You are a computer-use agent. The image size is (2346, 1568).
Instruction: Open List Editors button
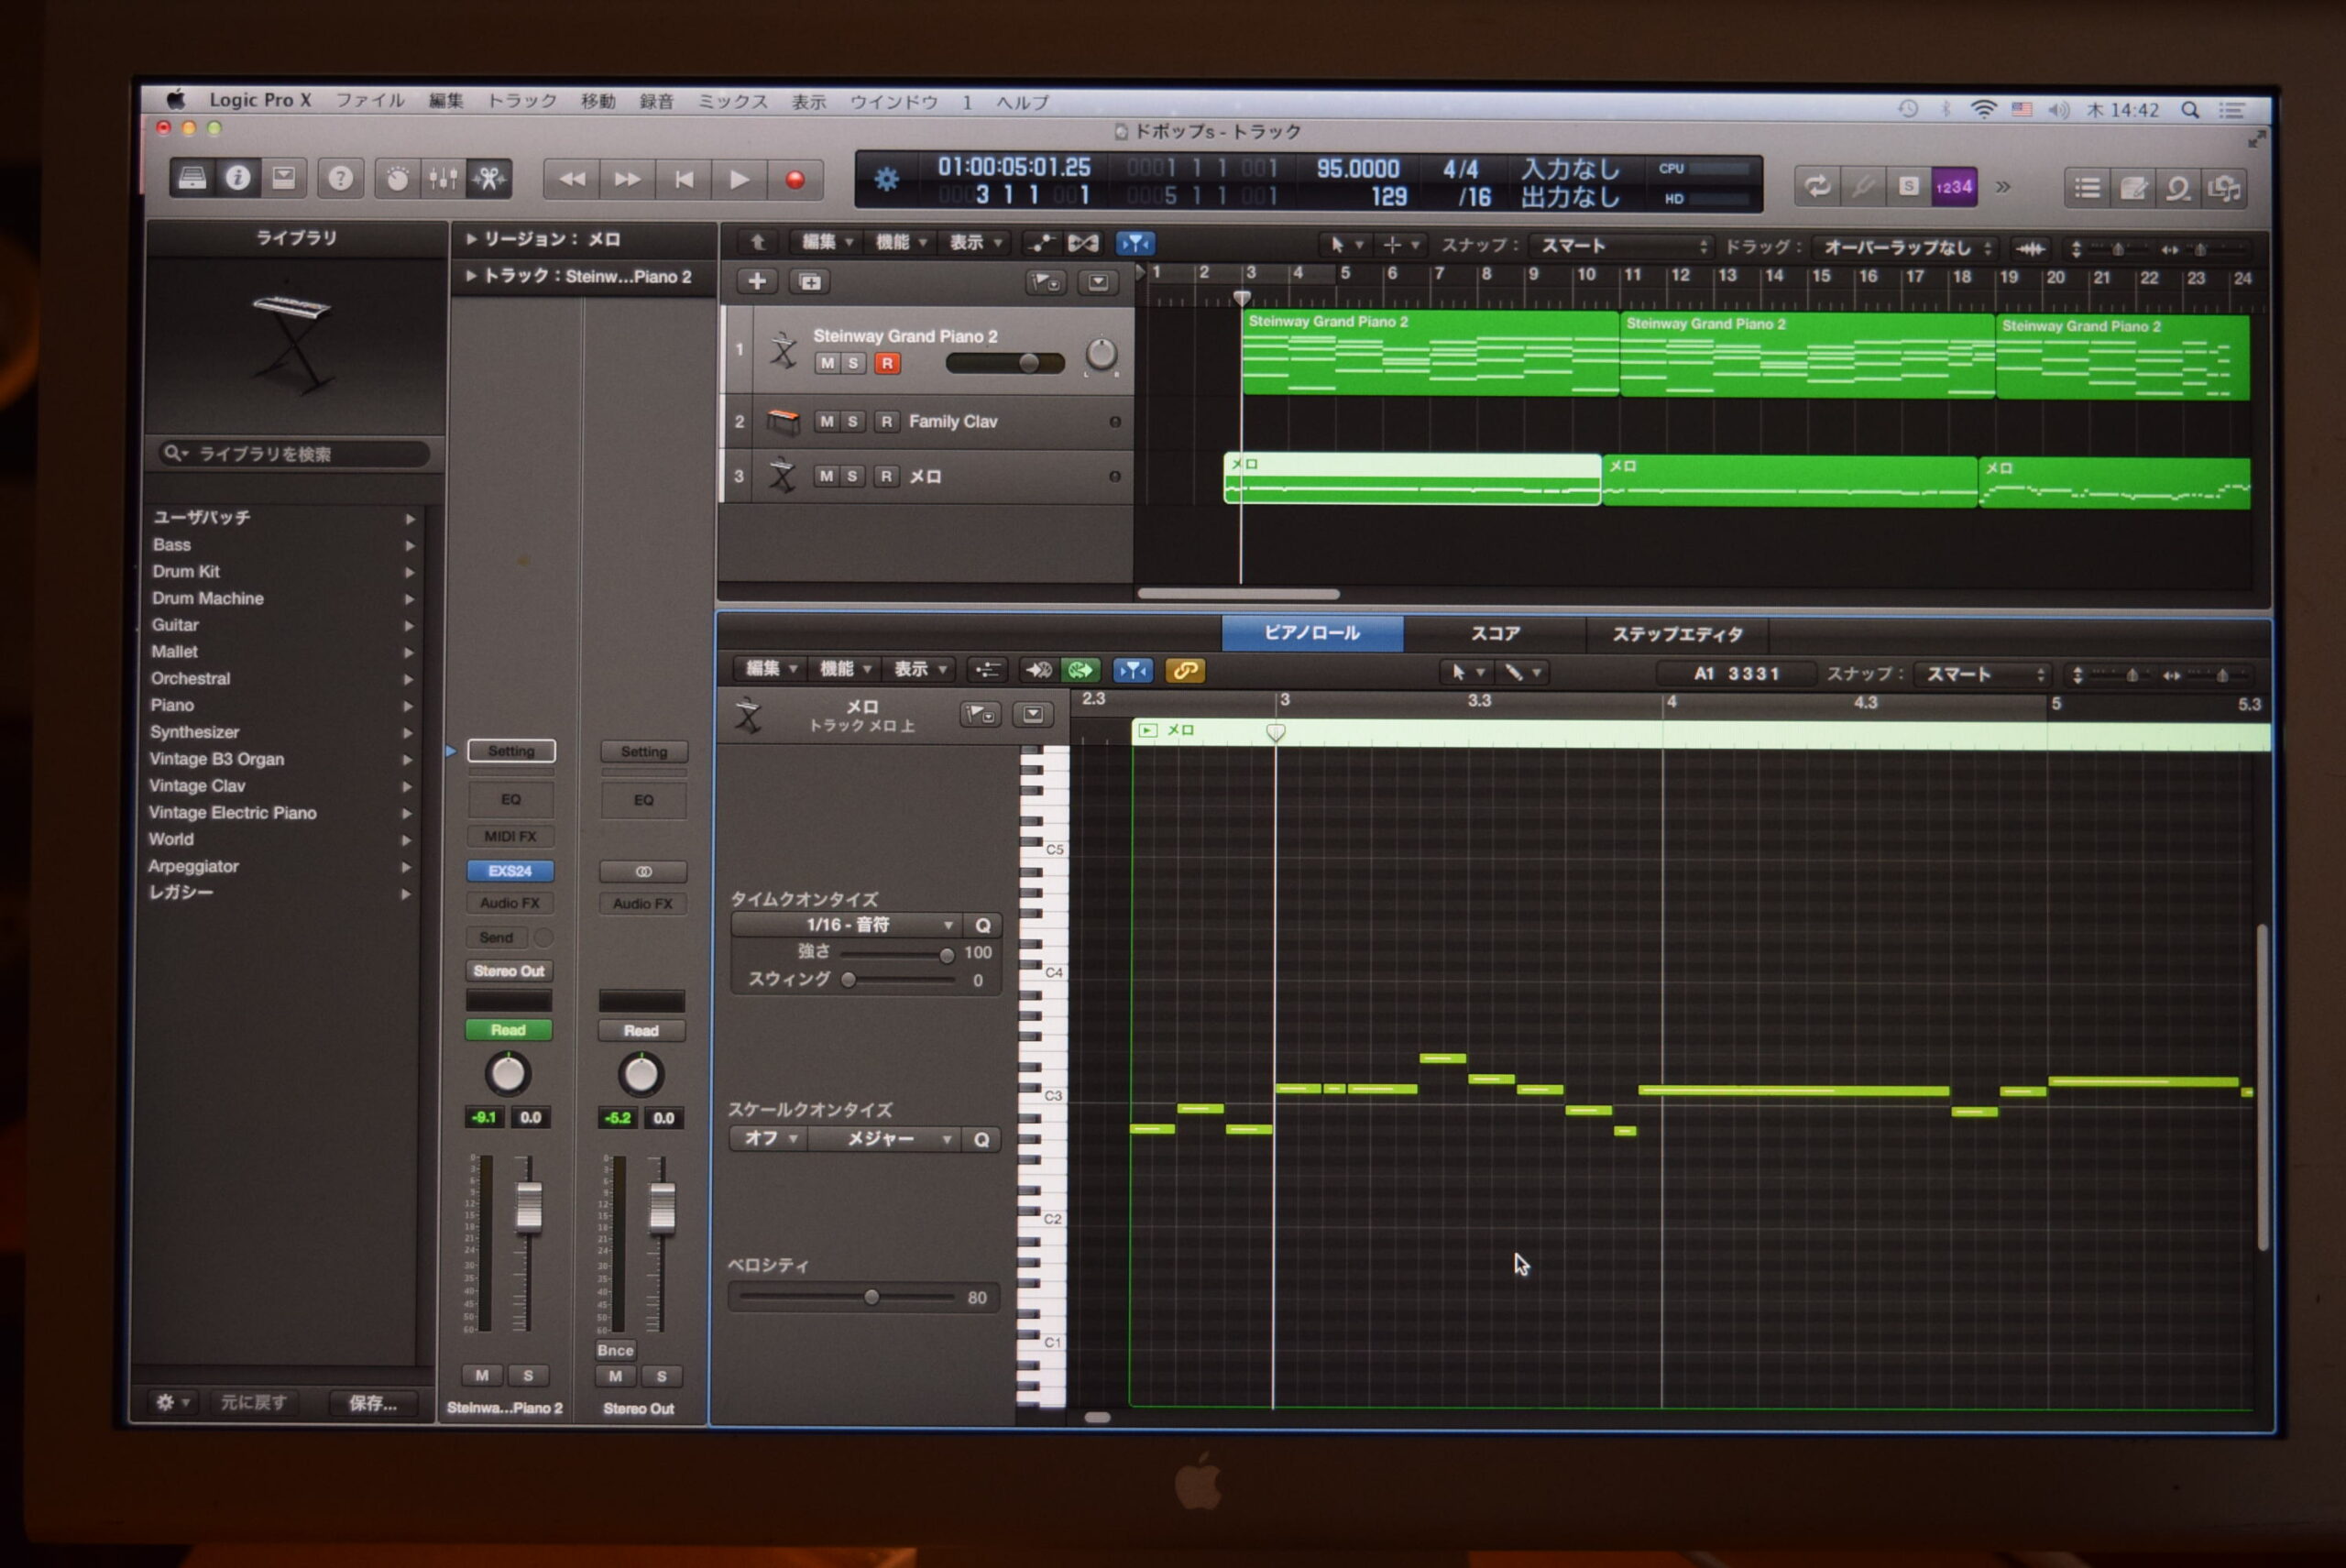click(x=2086, y=188)
